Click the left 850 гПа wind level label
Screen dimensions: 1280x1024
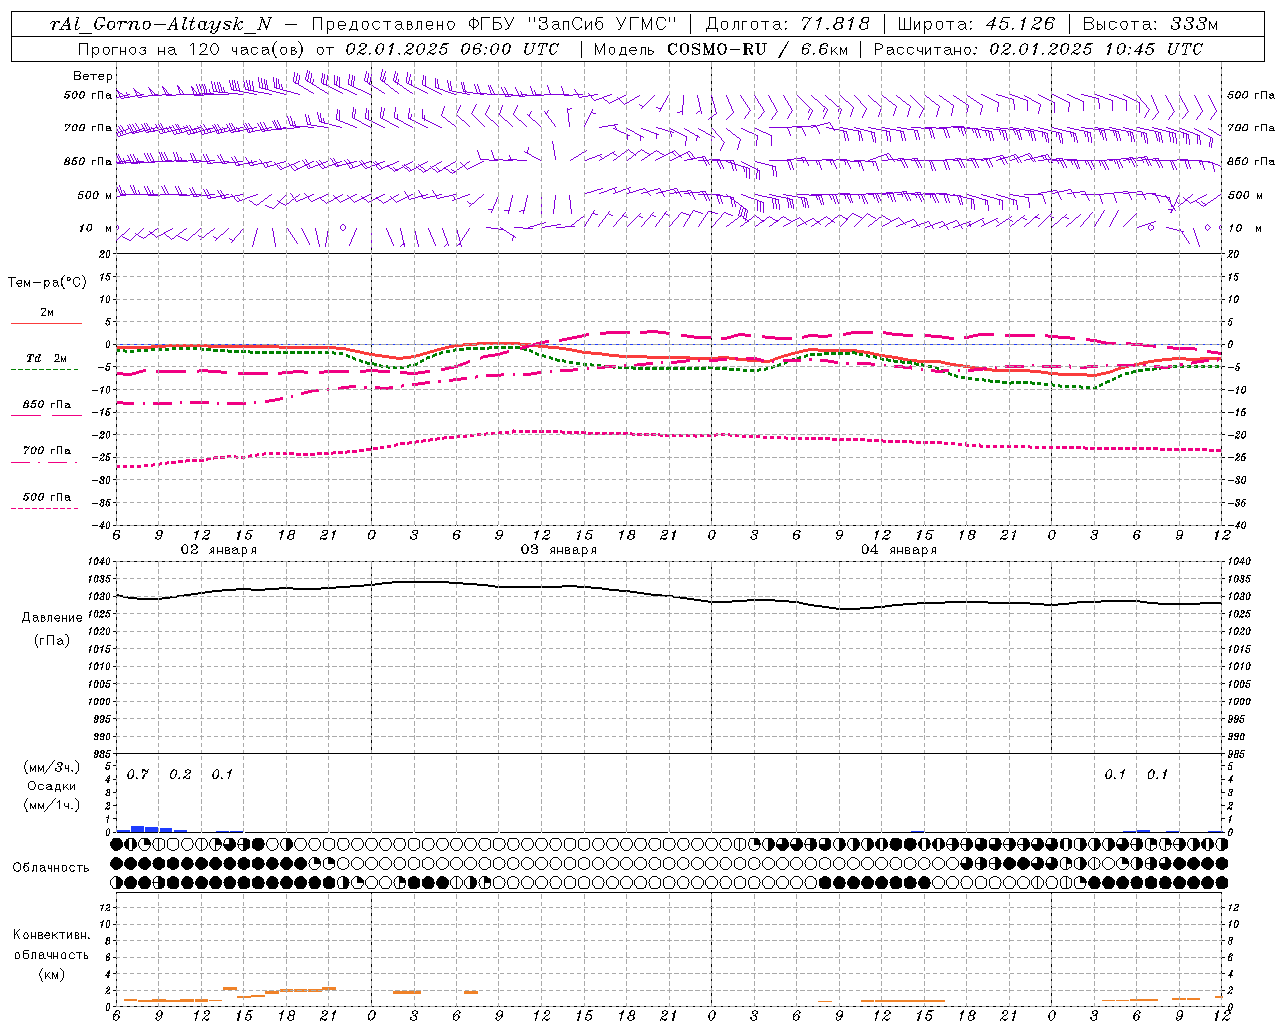(x=88, y=161)
